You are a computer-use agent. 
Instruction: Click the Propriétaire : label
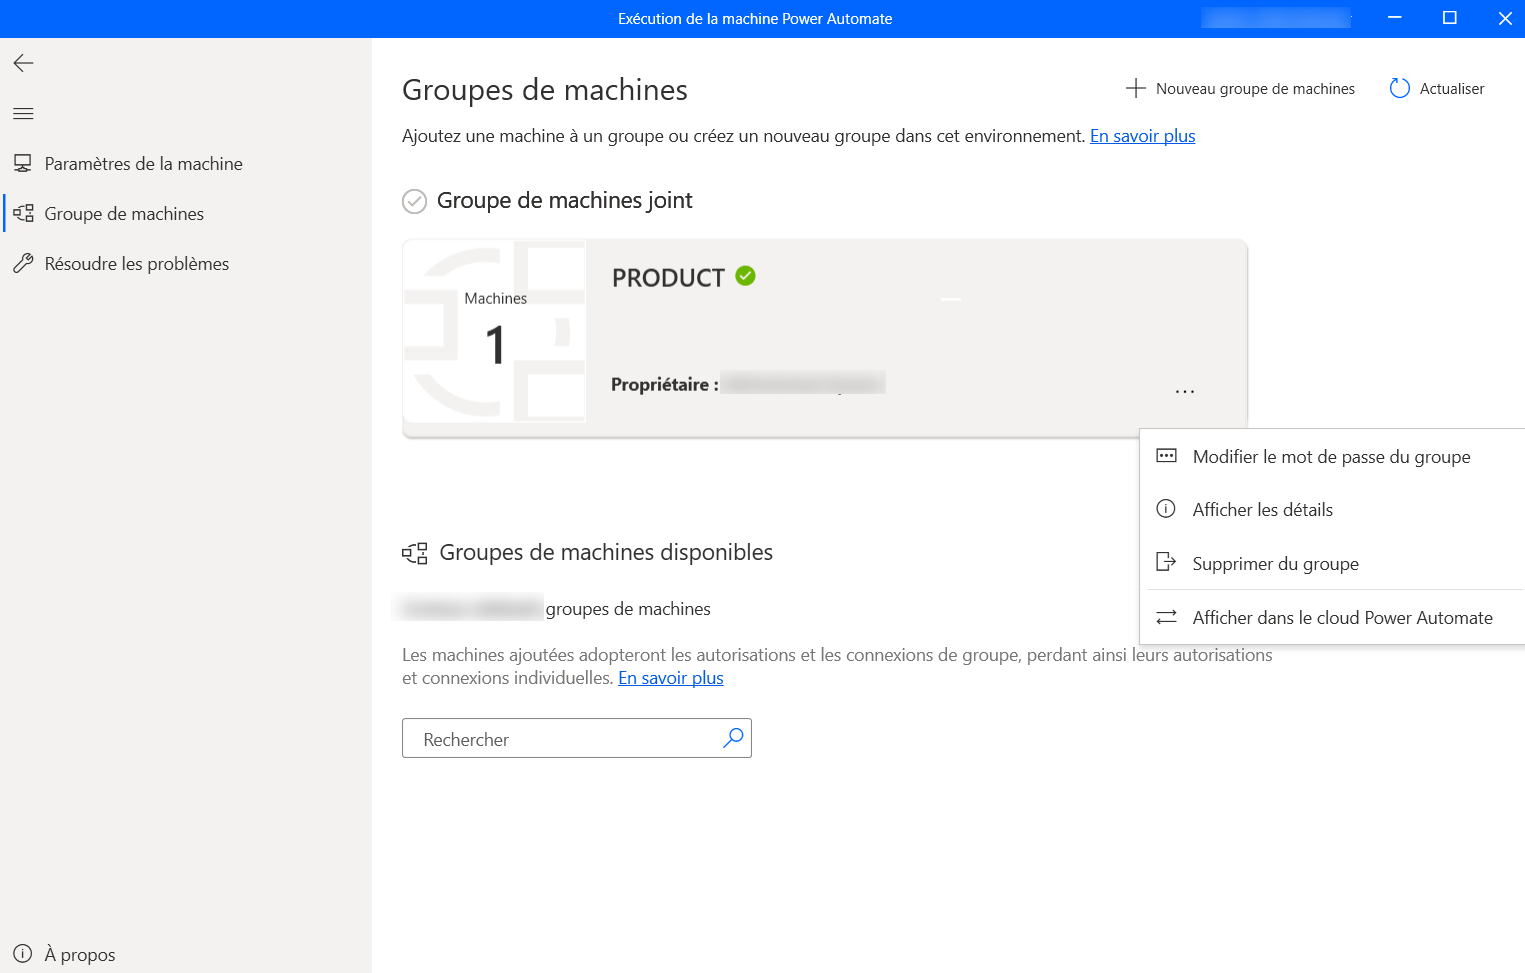point(664,384)
